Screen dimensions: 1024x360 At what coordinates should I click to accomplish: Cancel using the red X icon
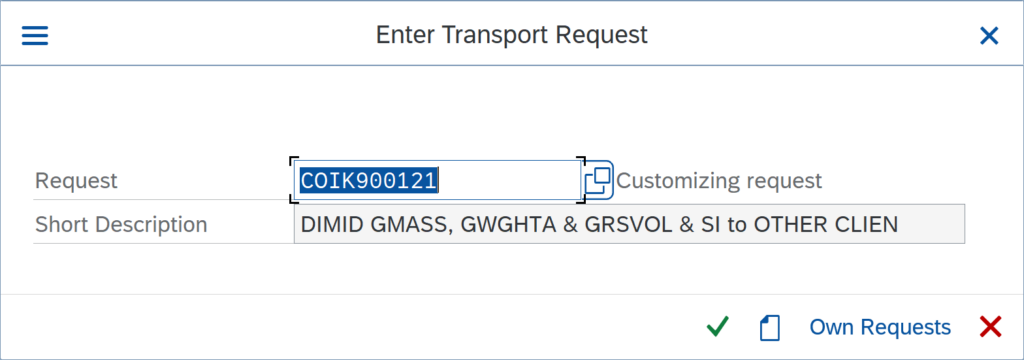click(x=990, y=326)
